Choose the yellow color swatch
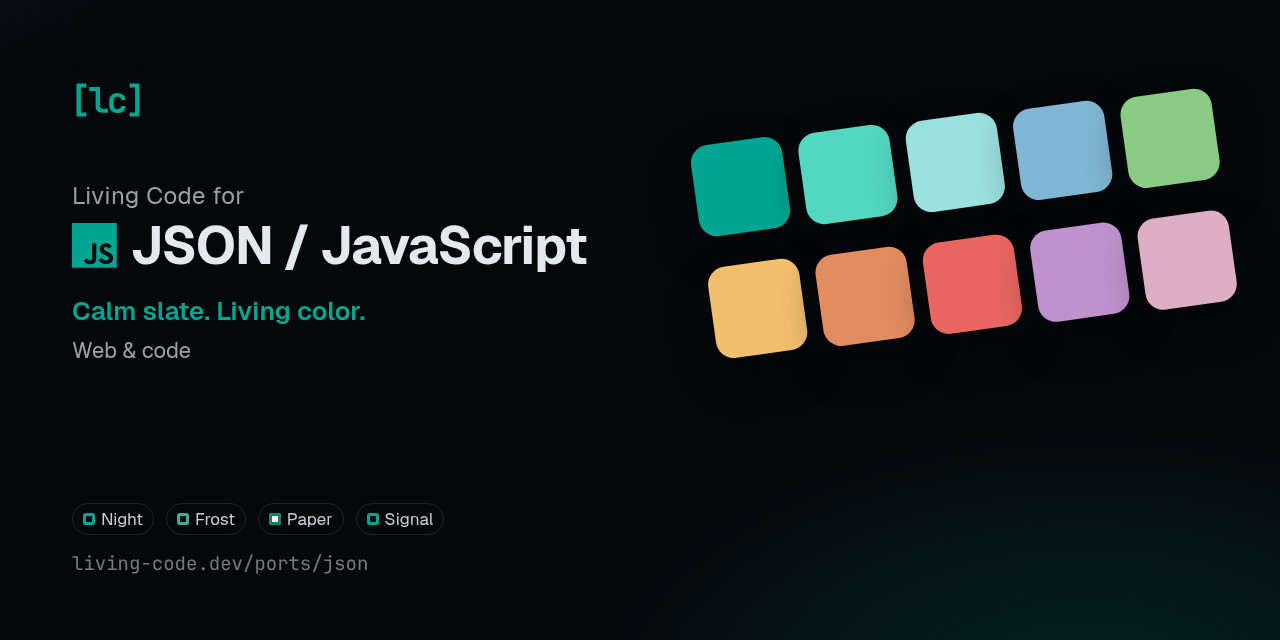 (x=757, y=308)
